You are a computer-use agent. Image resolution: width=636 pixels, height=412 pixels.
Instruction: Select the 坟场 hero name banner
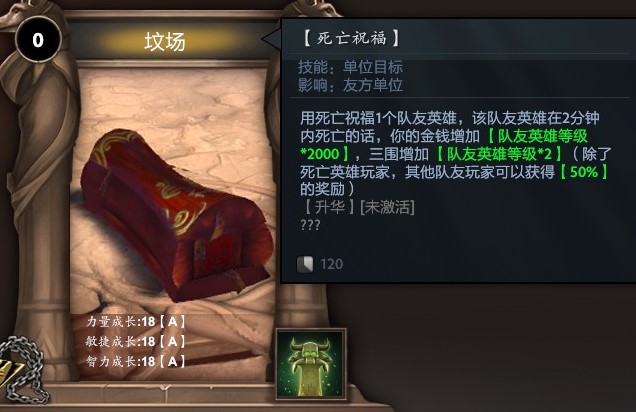tap(165, 41)
